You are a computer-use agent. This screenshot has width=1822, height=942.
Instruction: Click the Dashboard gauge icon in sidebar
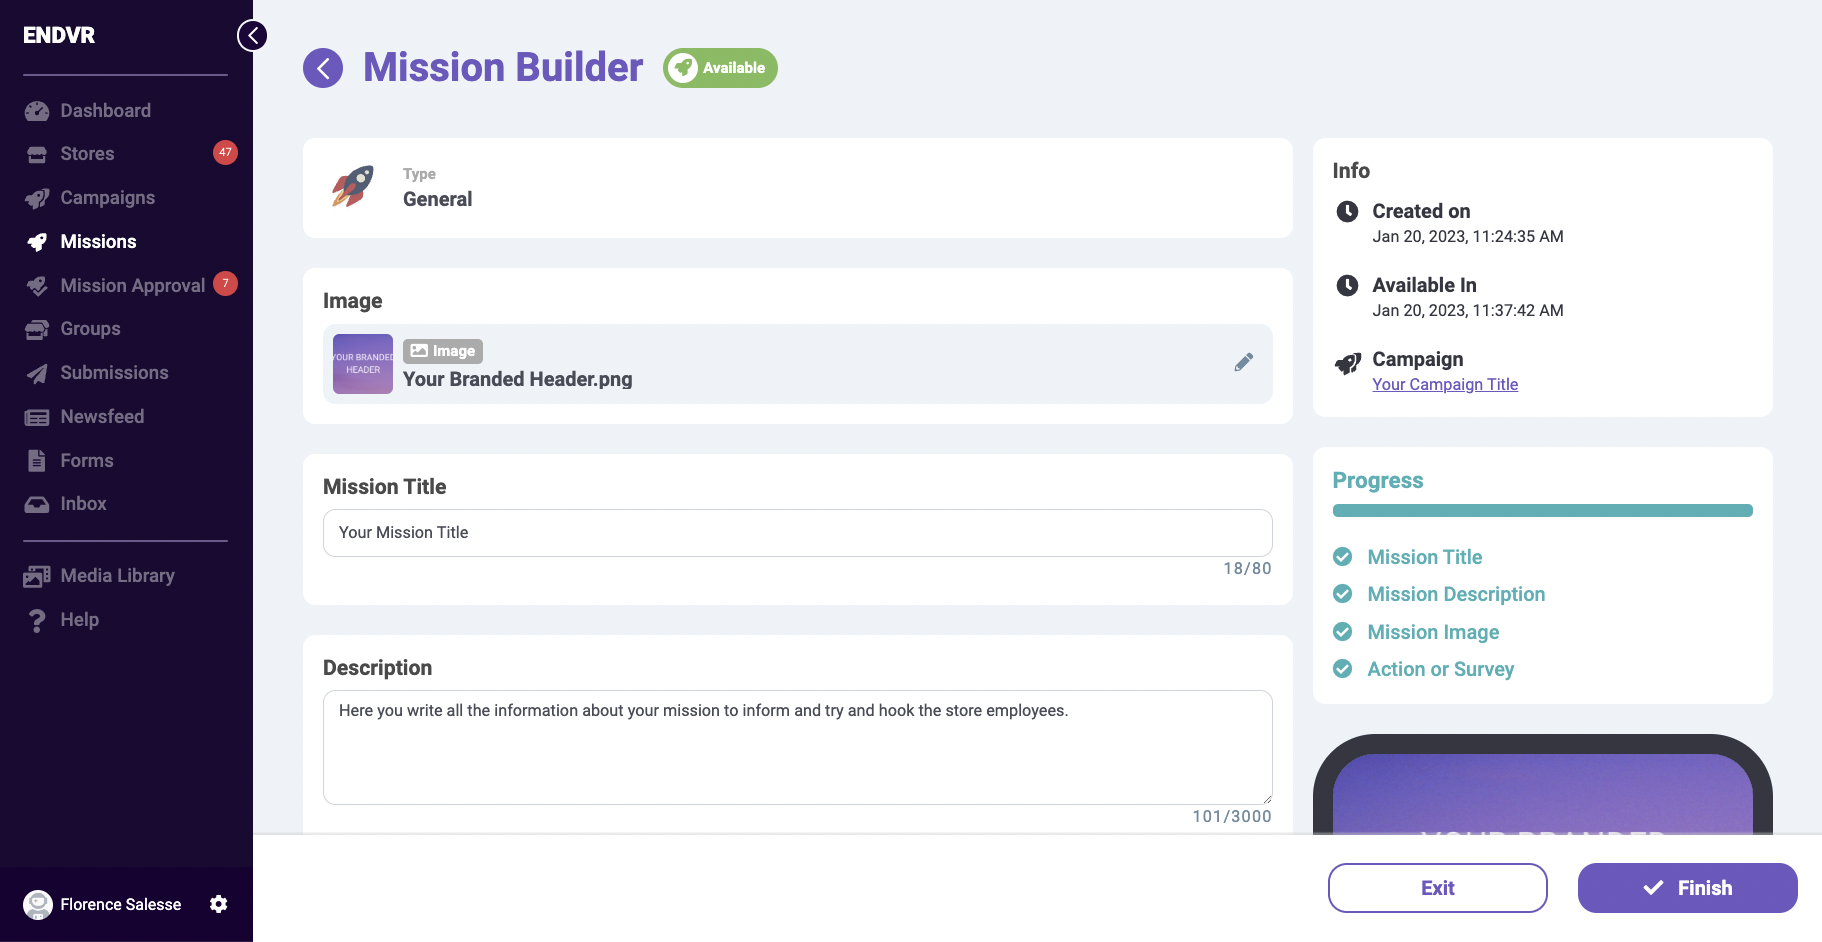click(37, 111)
